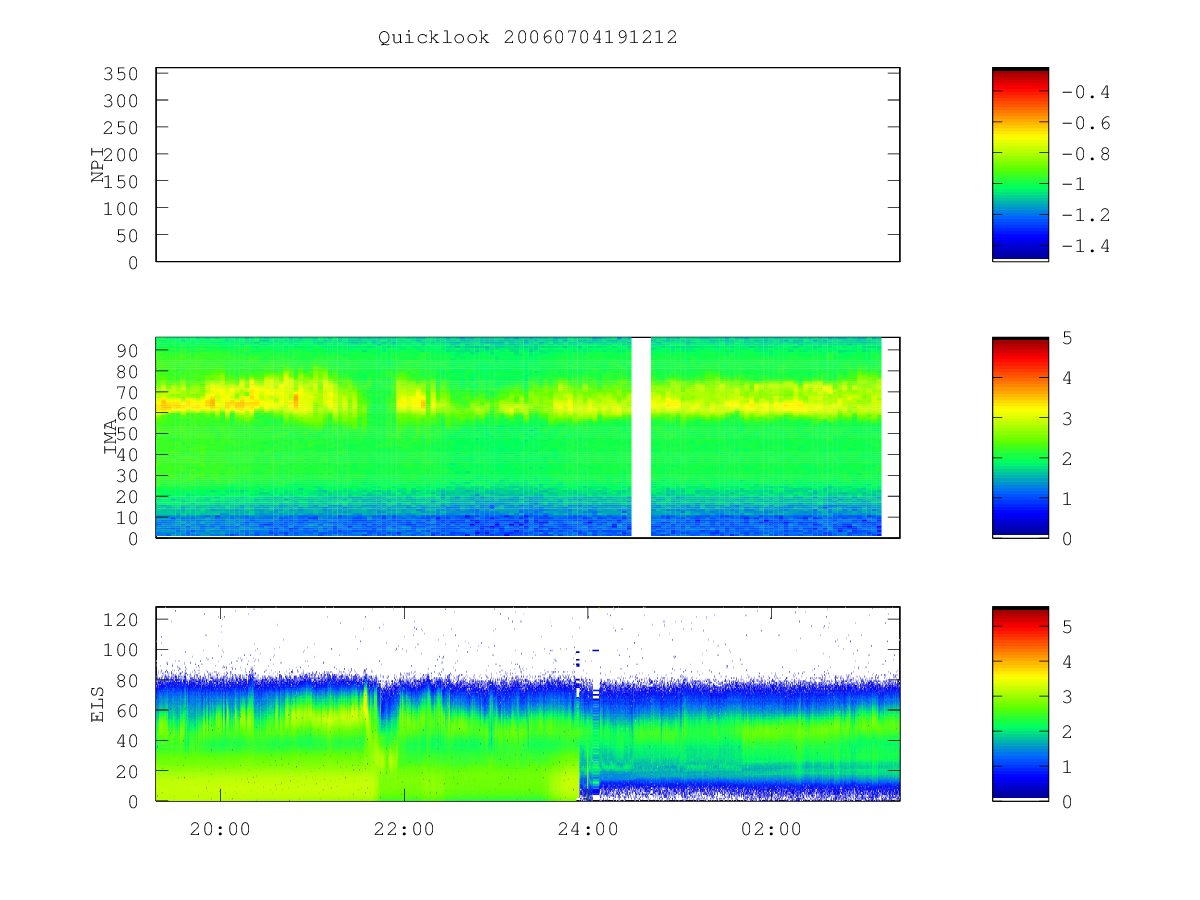Click the ELS spectrogram panel
The image size is (1200, 900).
[528, 704]
